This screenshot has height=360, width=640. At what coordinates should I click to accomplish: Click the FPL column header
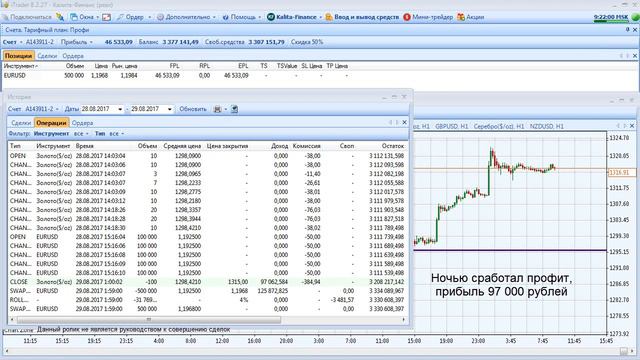[174, 66]
